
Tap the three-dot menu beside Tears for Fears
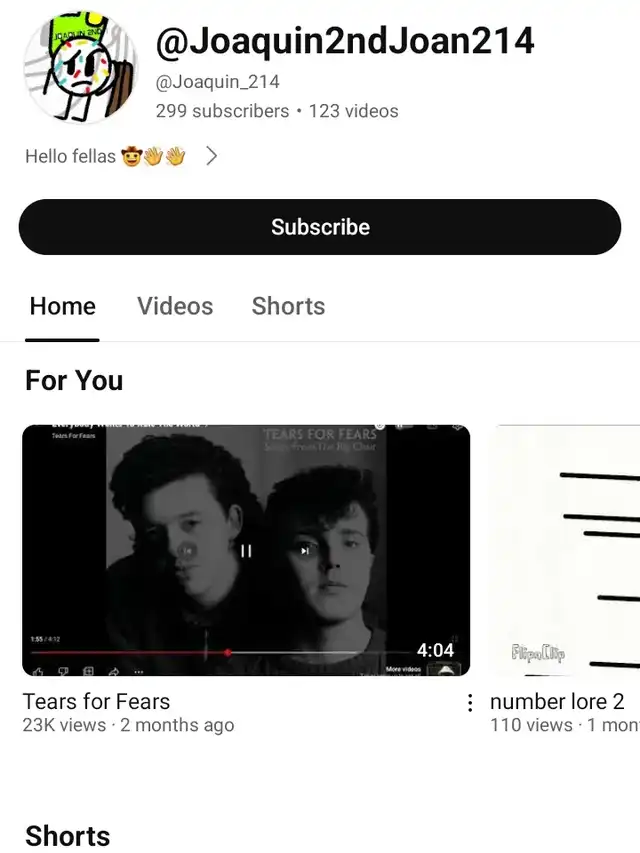point(470,703)
